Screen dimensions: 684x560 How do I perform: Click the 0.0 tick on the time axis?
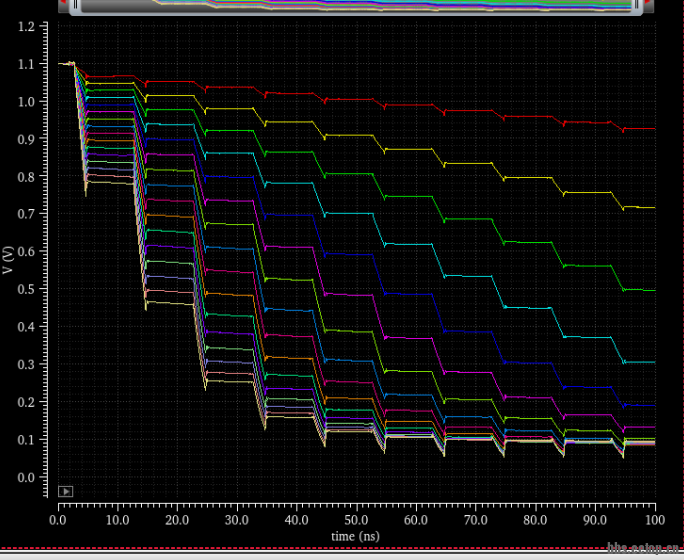(58, 521)
